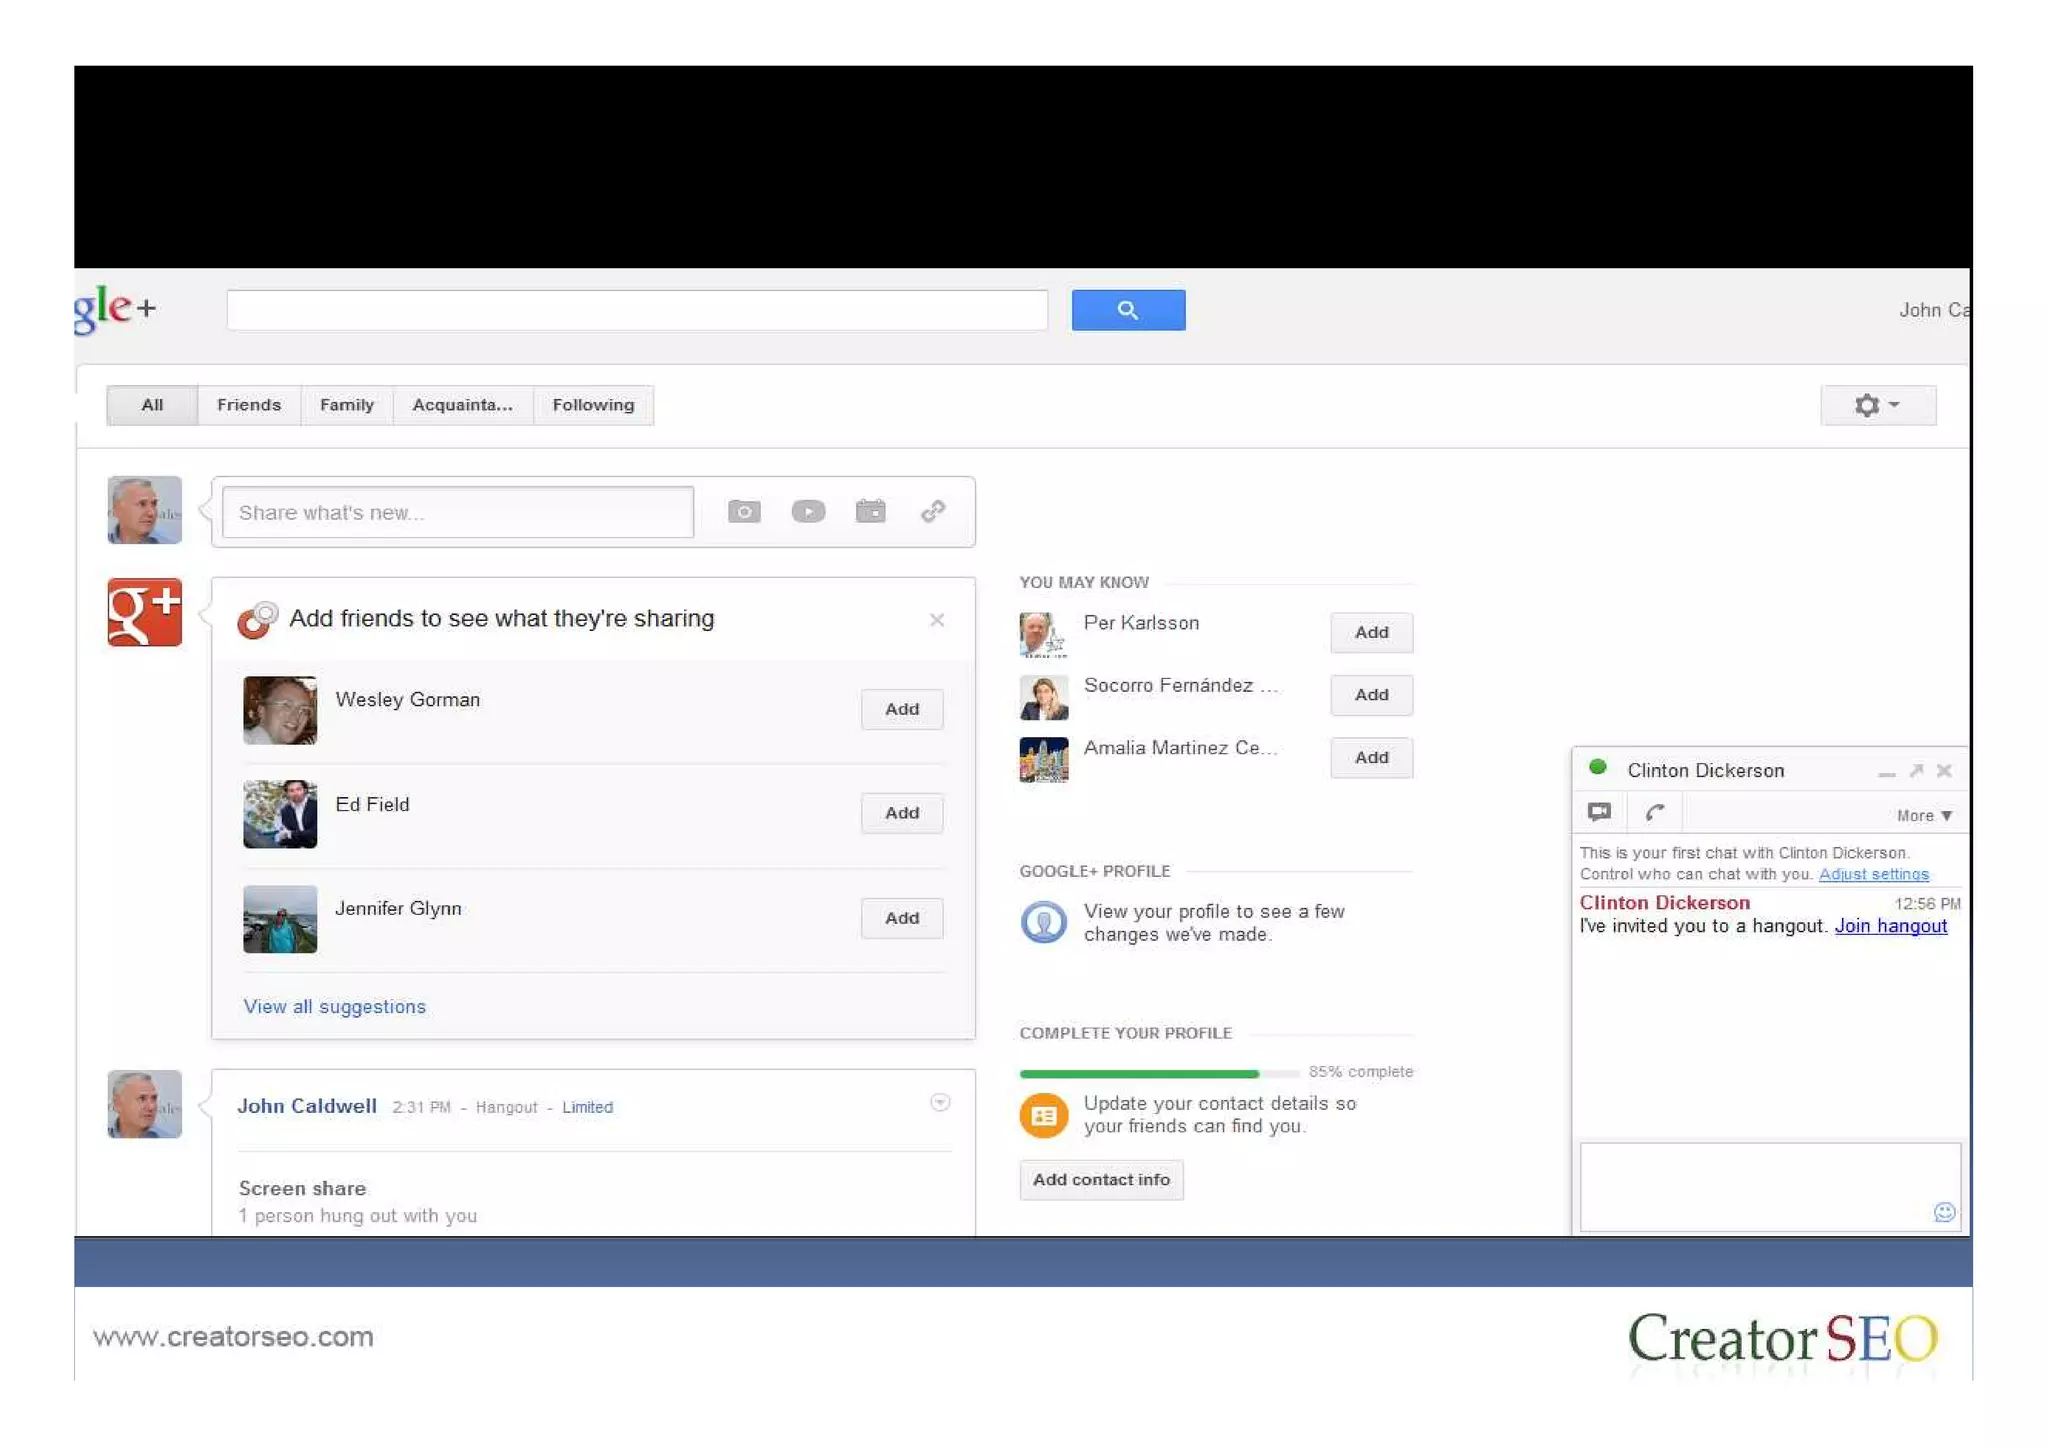The height and width of the screenshot is (1447, 2048).
Task: Click the phone call icon in chat
Action: click(x=1655, y=812)
